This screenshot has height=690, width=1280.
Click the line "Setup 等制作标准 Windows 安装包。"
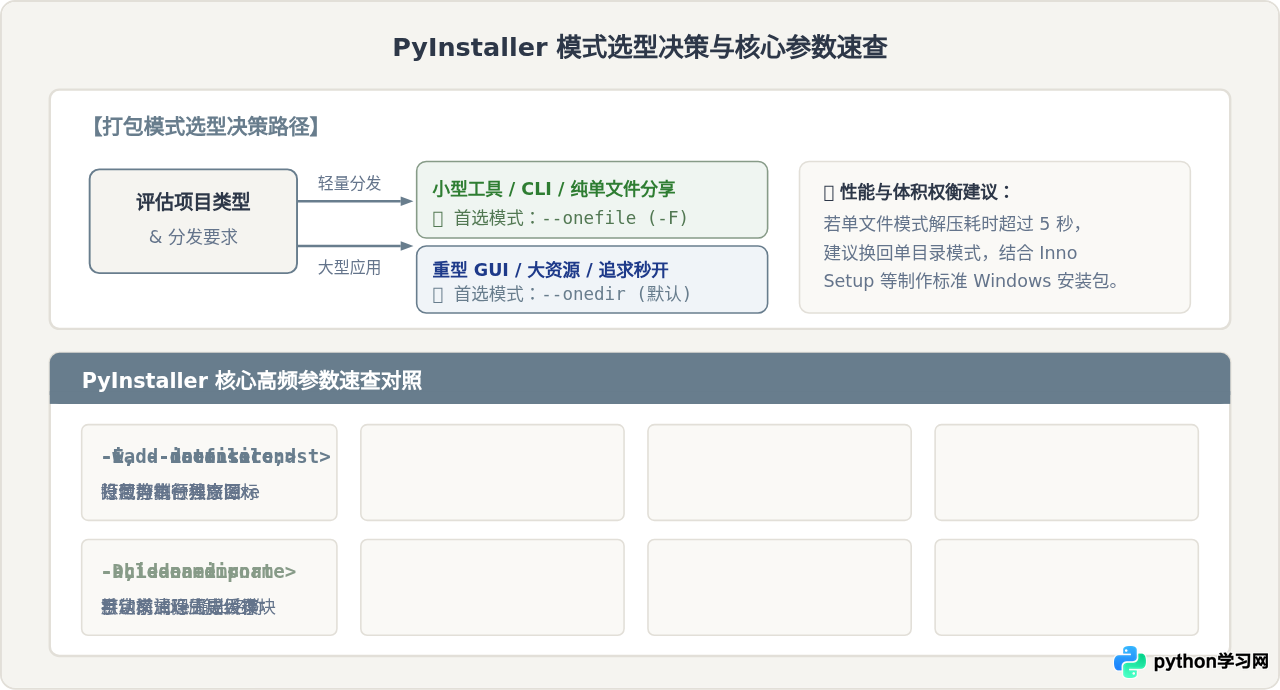click(x=972, y=281)
